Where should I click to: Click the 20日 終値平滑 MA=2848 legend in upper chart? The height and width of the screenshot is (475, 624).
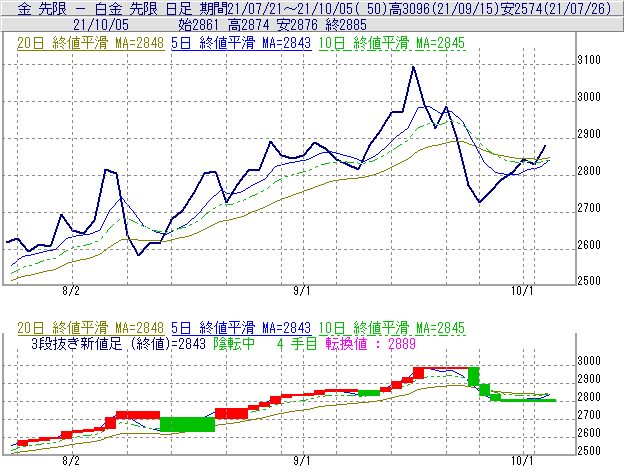[x=90, y=43]
